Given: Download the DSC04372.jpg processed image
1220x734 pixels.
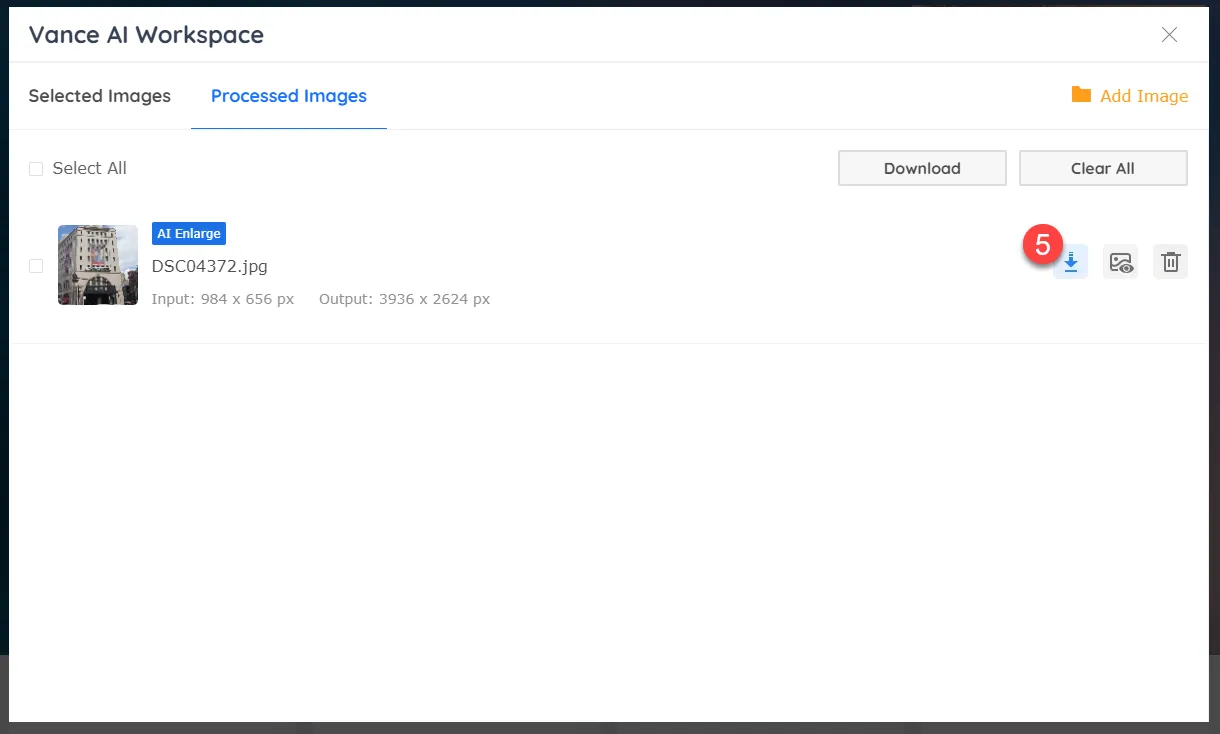Looking at the screenshot, I should coord(1070,262).
